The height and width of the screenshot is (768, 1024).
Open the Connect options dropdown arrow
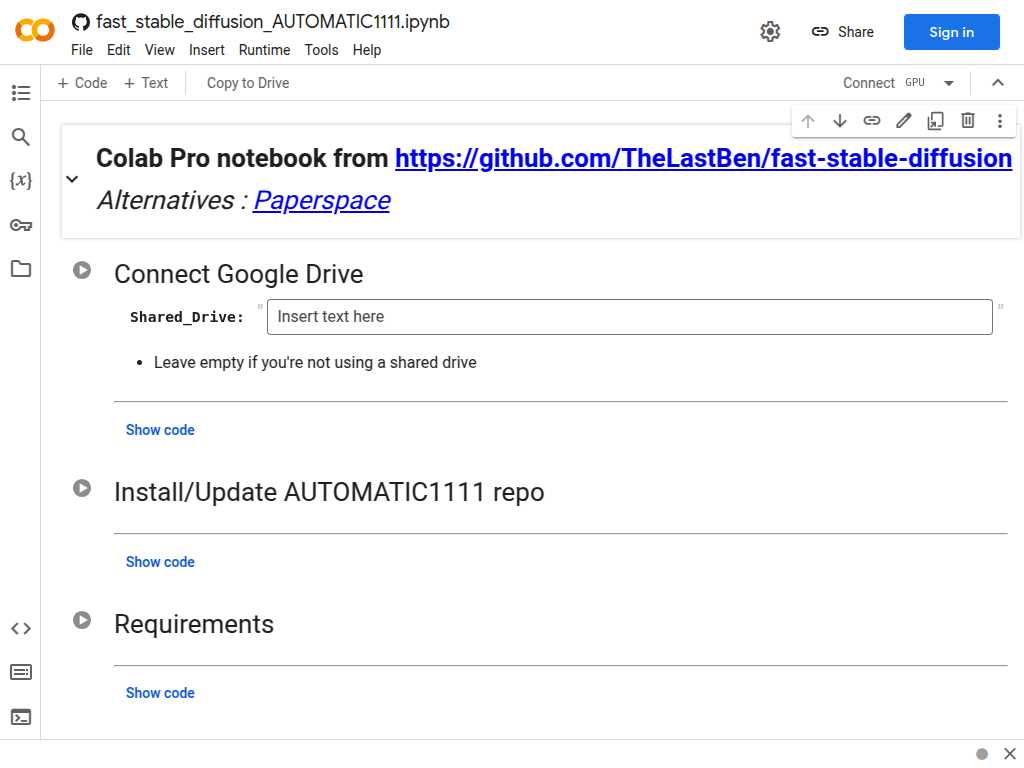tap(949, 83)
